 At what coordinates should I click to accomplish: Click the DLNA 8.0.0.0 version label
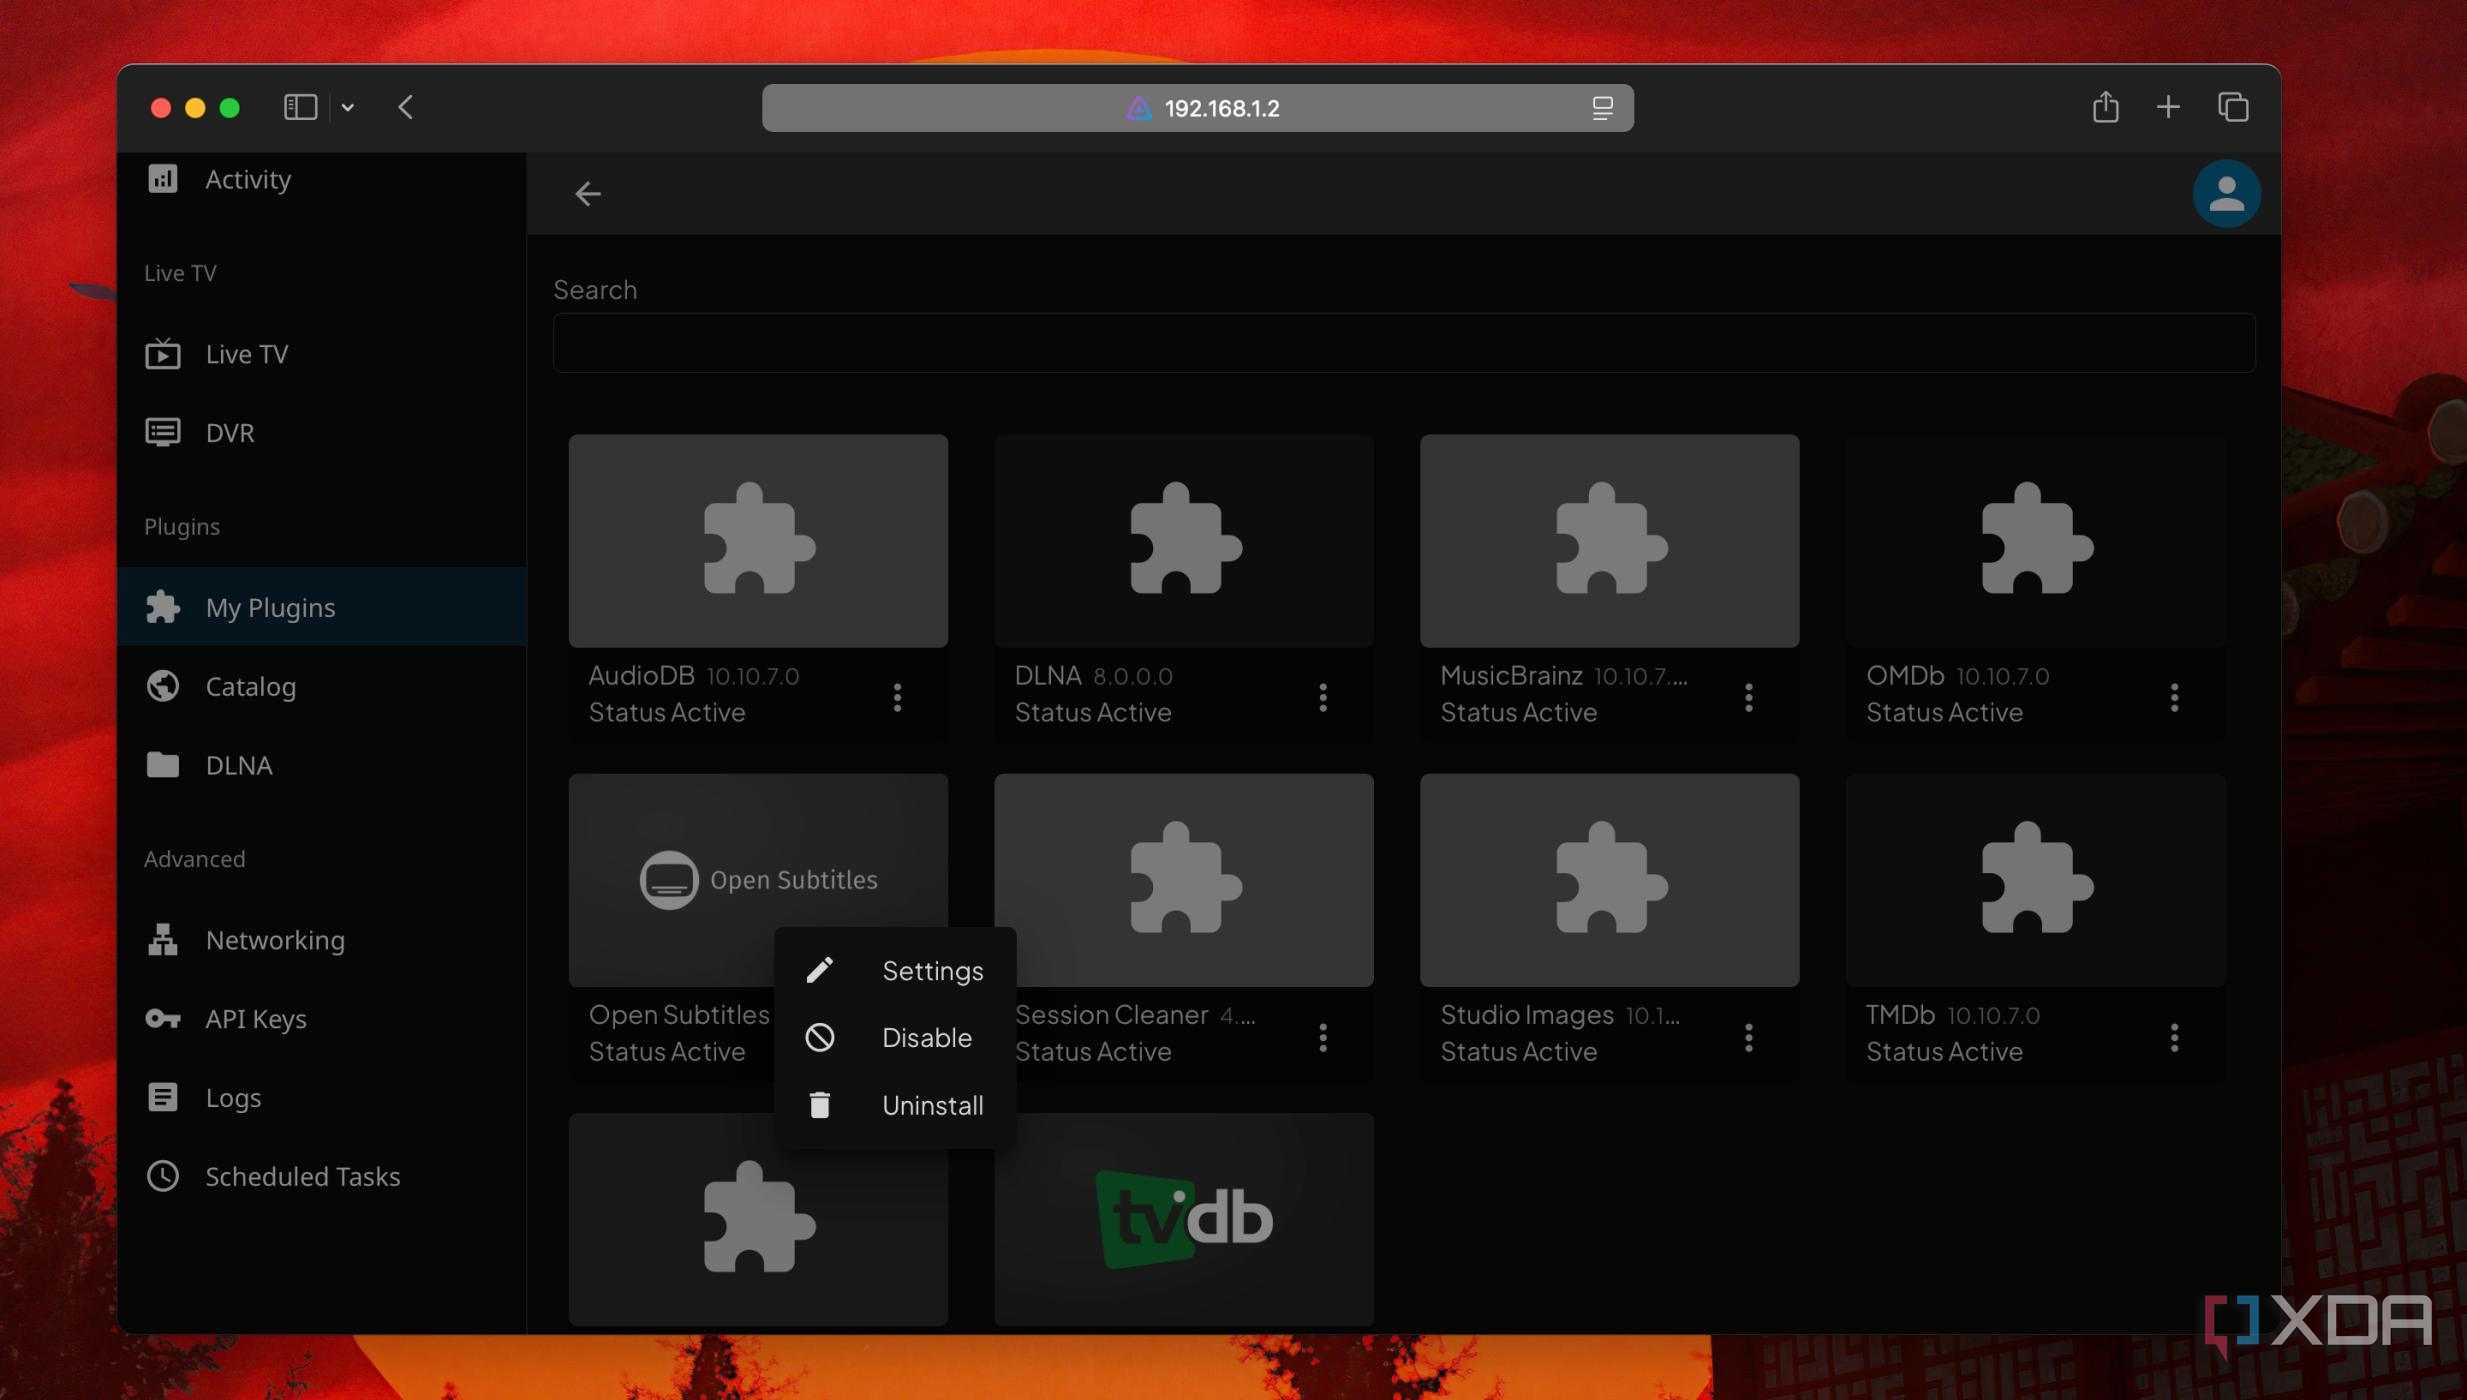(1132, 677)
